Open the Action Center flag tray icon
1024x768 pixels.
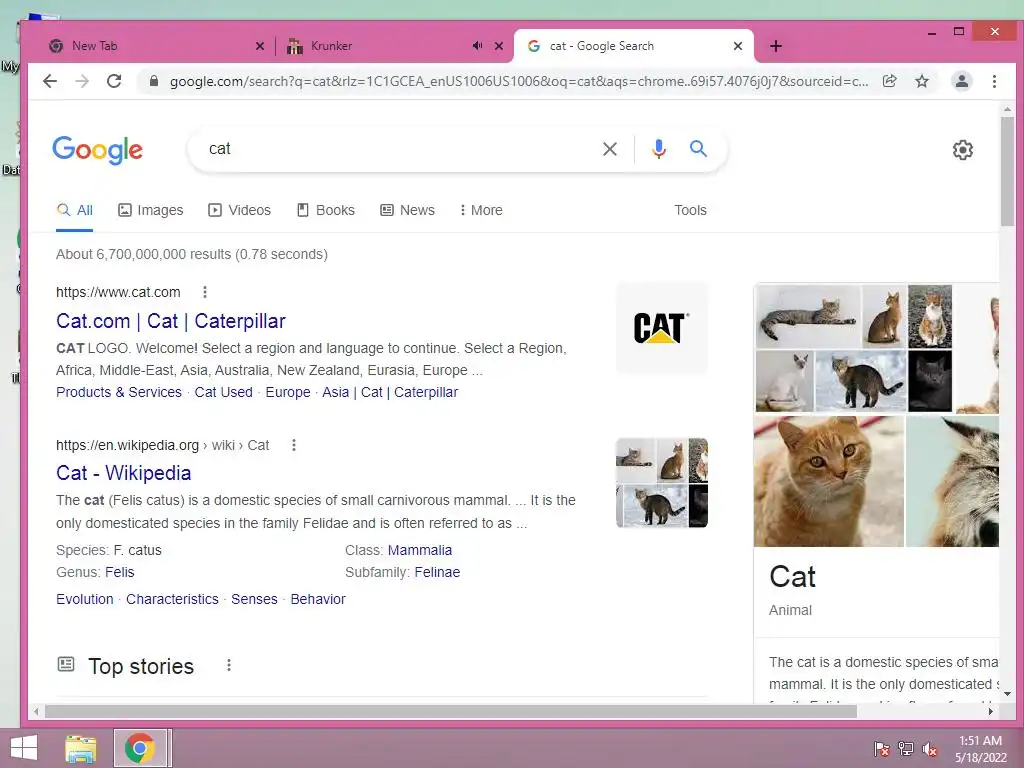882,749
